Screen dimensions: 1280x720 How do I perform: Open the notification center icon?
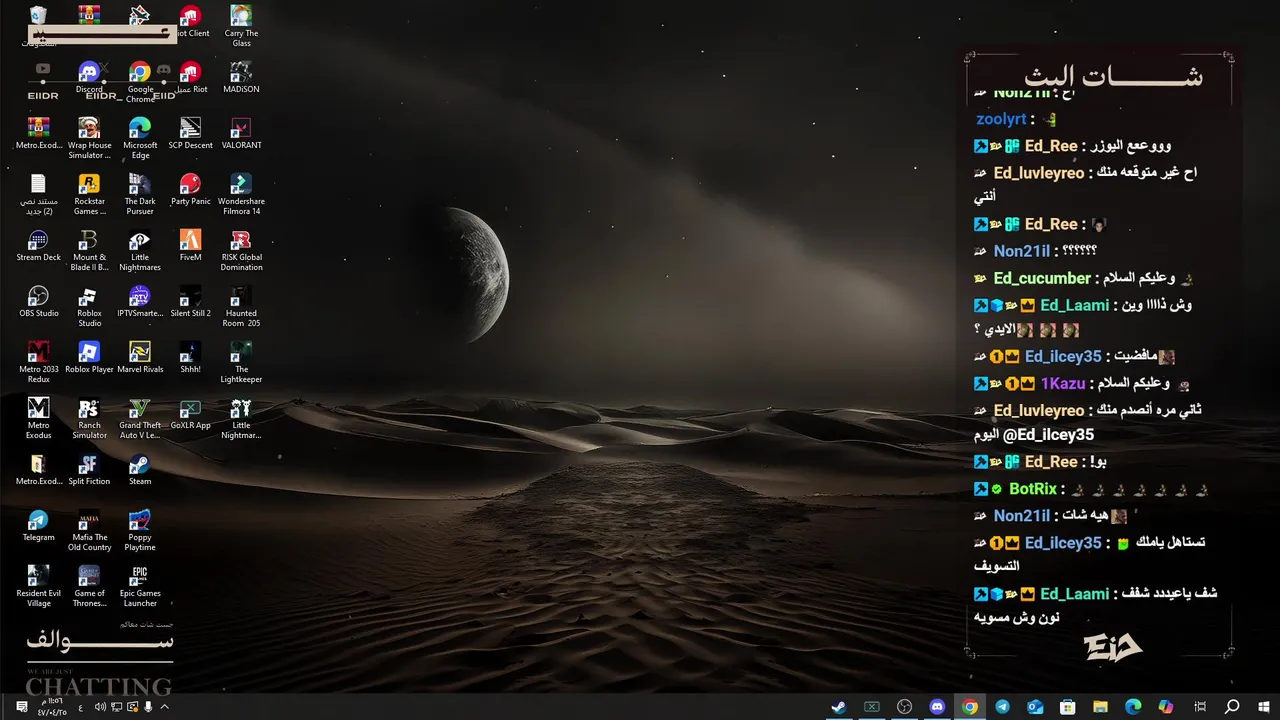point(22,707)
